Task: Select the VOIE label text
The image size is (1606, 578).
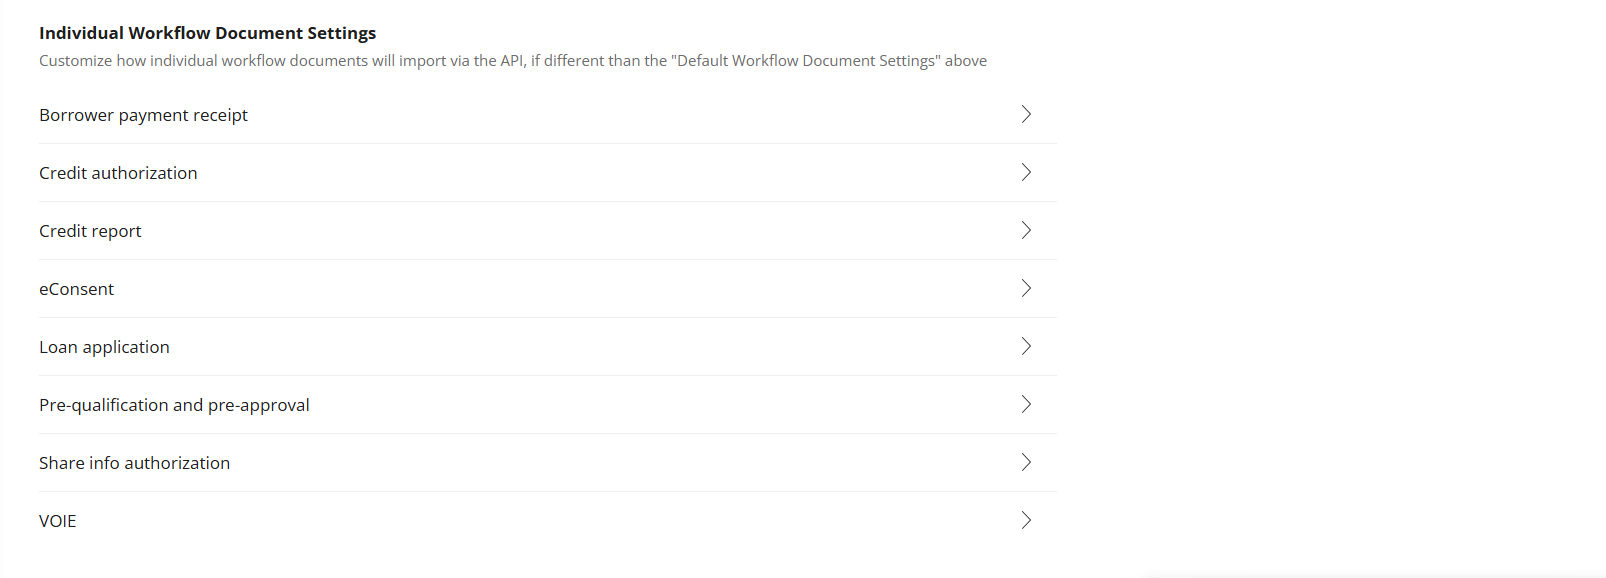Action: click(x=57, y=521)
